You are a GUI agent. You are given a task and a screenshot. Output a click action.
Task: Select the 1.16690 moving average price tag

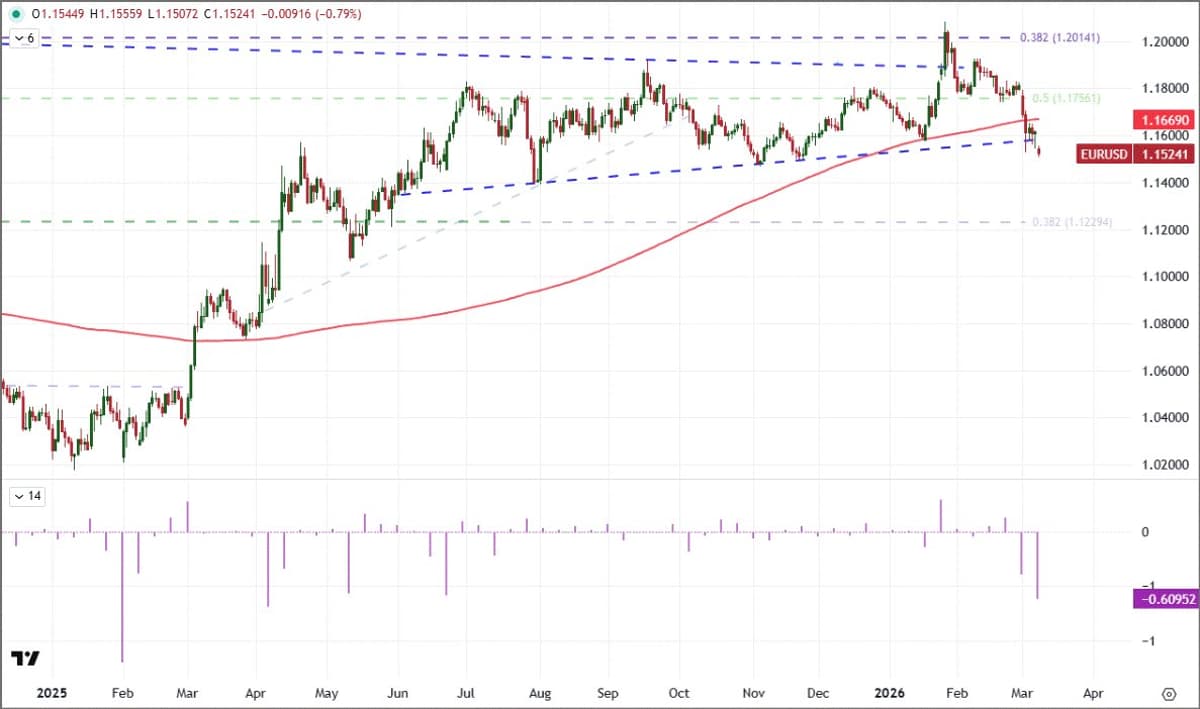1161,119
